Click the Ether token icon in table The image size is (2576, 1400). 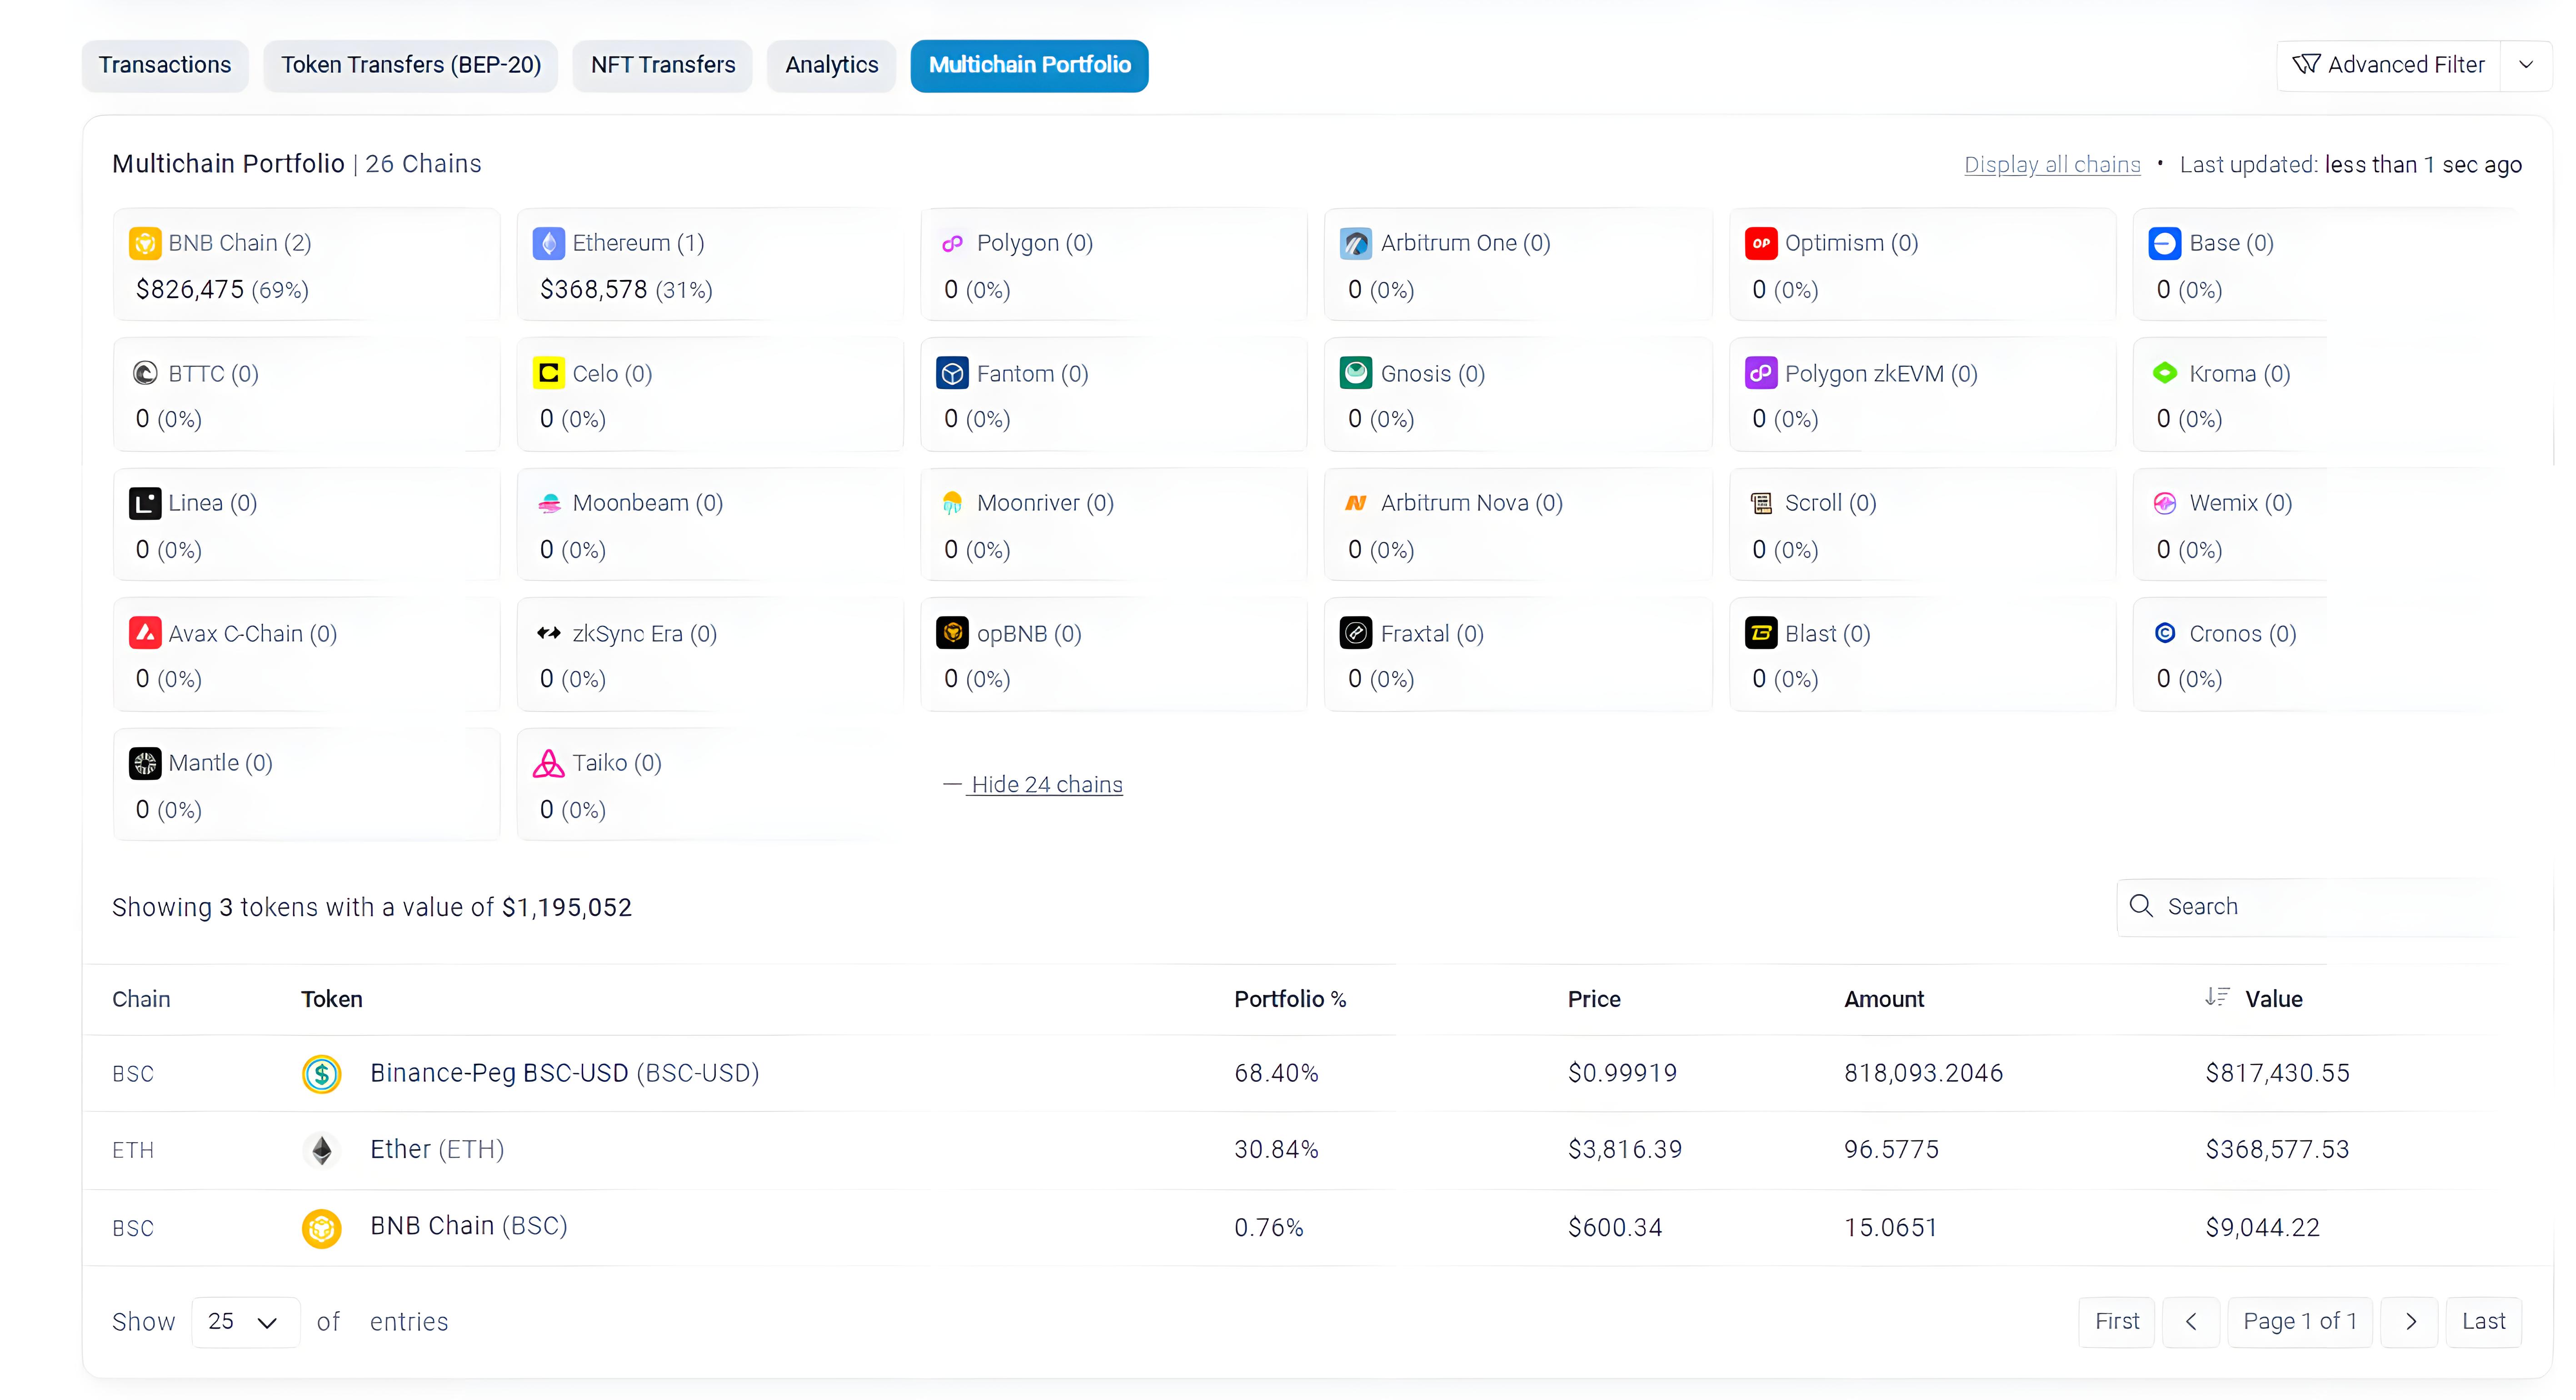click(322, 1150)
